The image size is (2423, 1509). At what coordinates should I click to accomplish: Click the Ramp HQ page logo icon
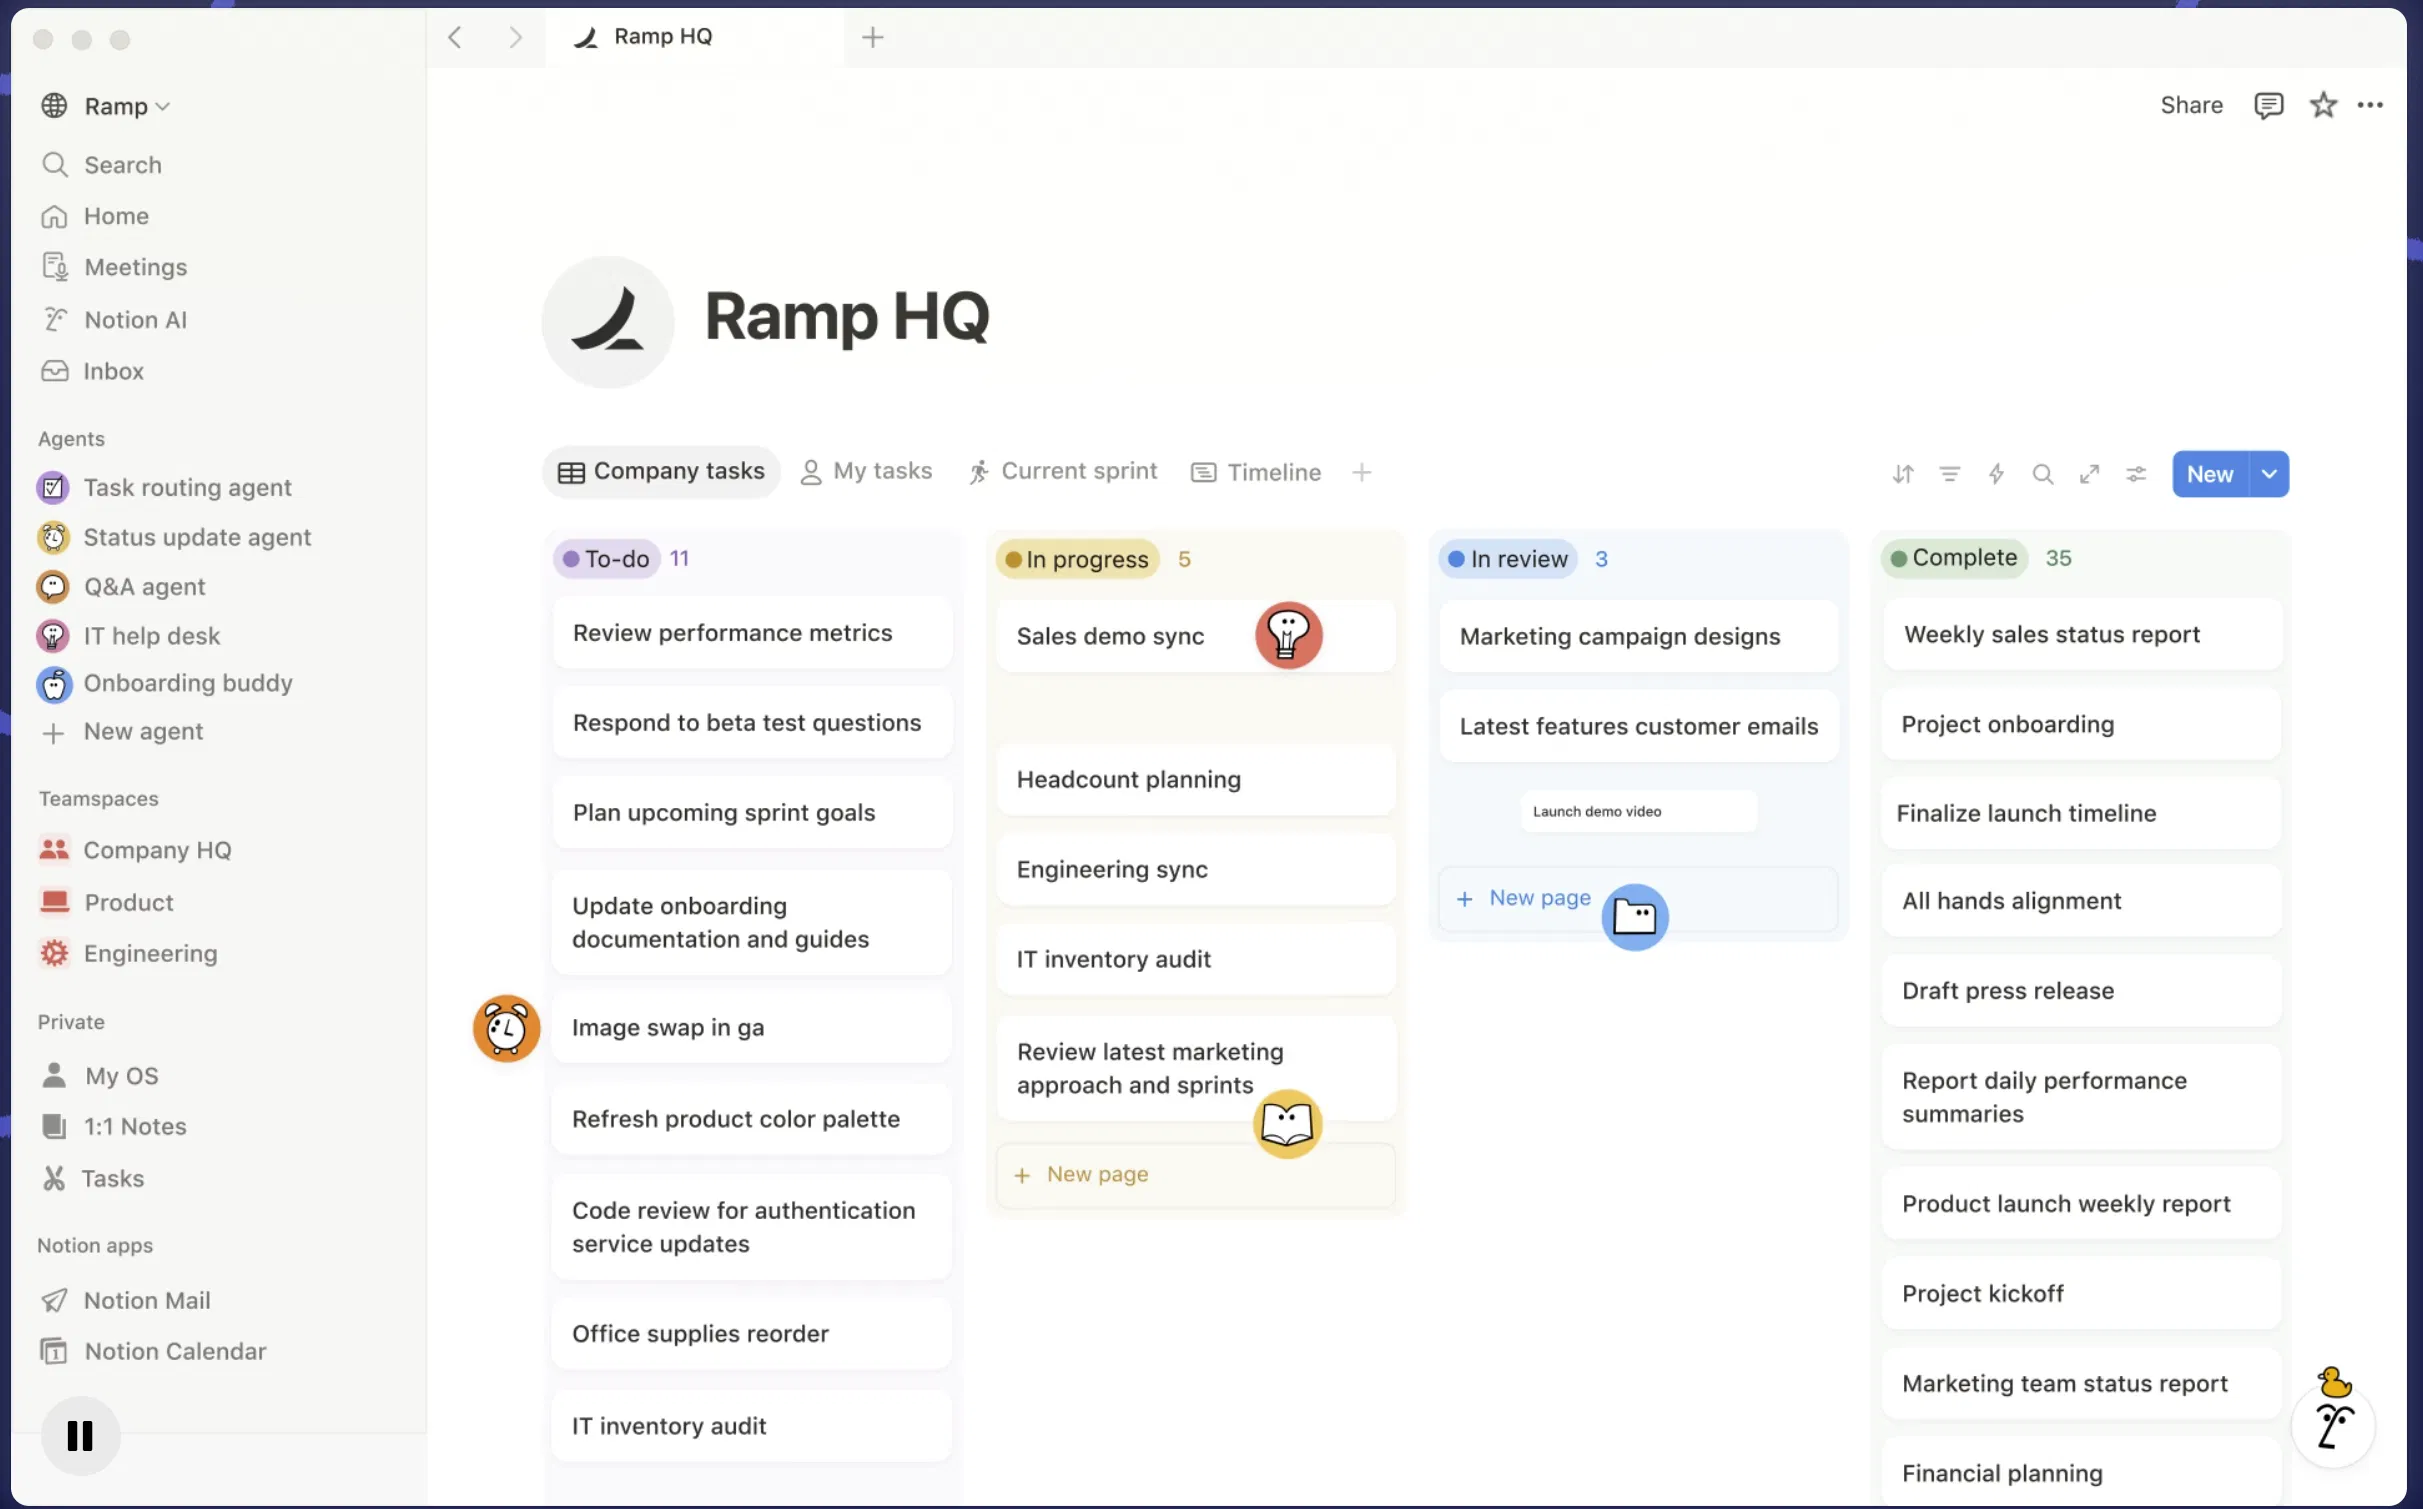608,321
